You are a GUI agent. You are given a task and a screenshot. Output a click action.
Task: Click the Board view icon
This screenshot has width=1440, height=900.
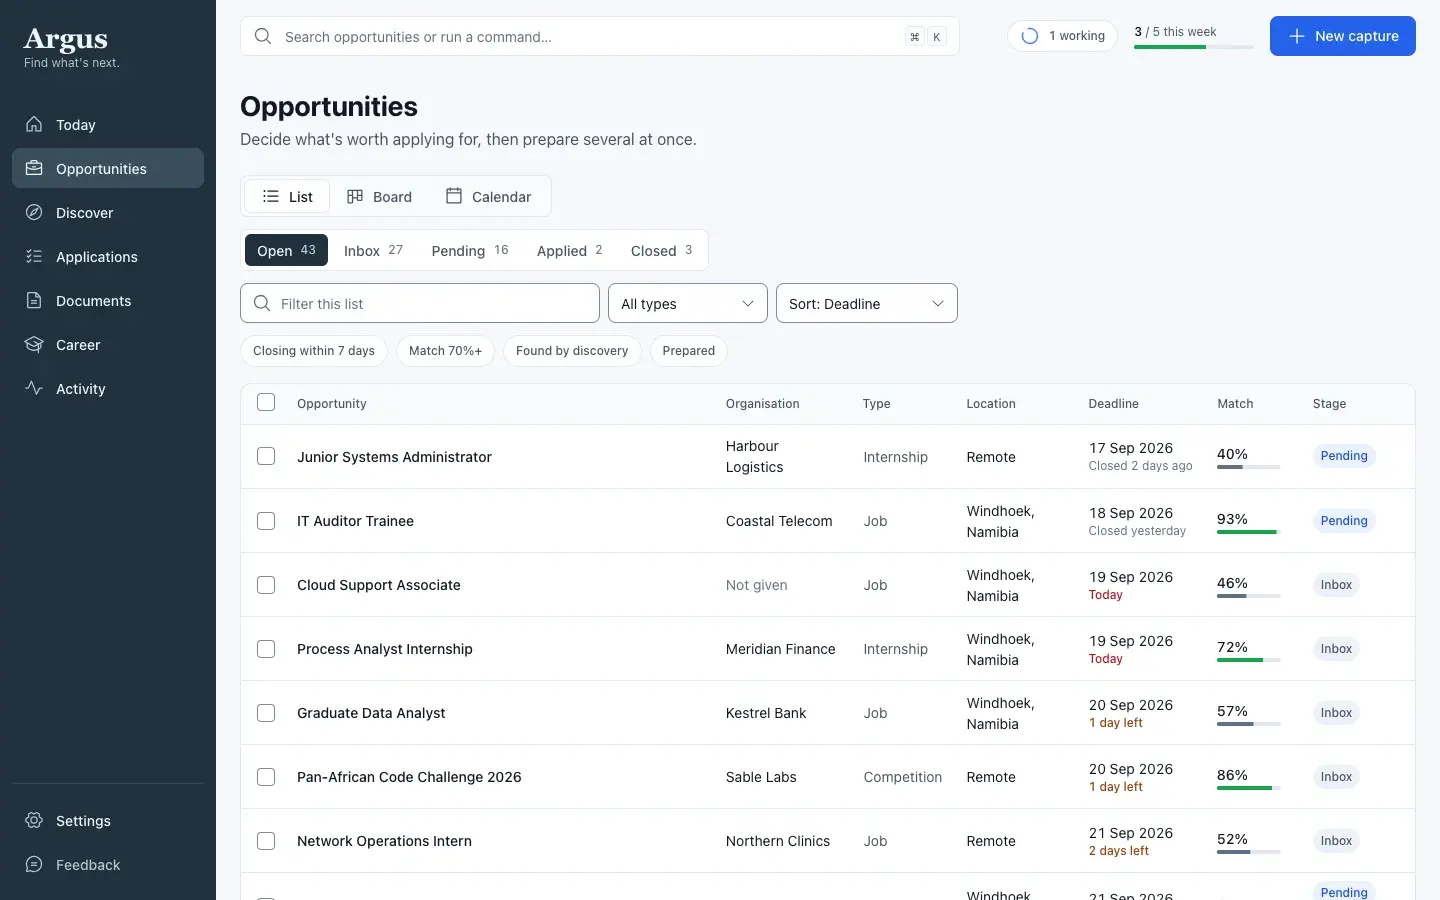click(355, 196)
